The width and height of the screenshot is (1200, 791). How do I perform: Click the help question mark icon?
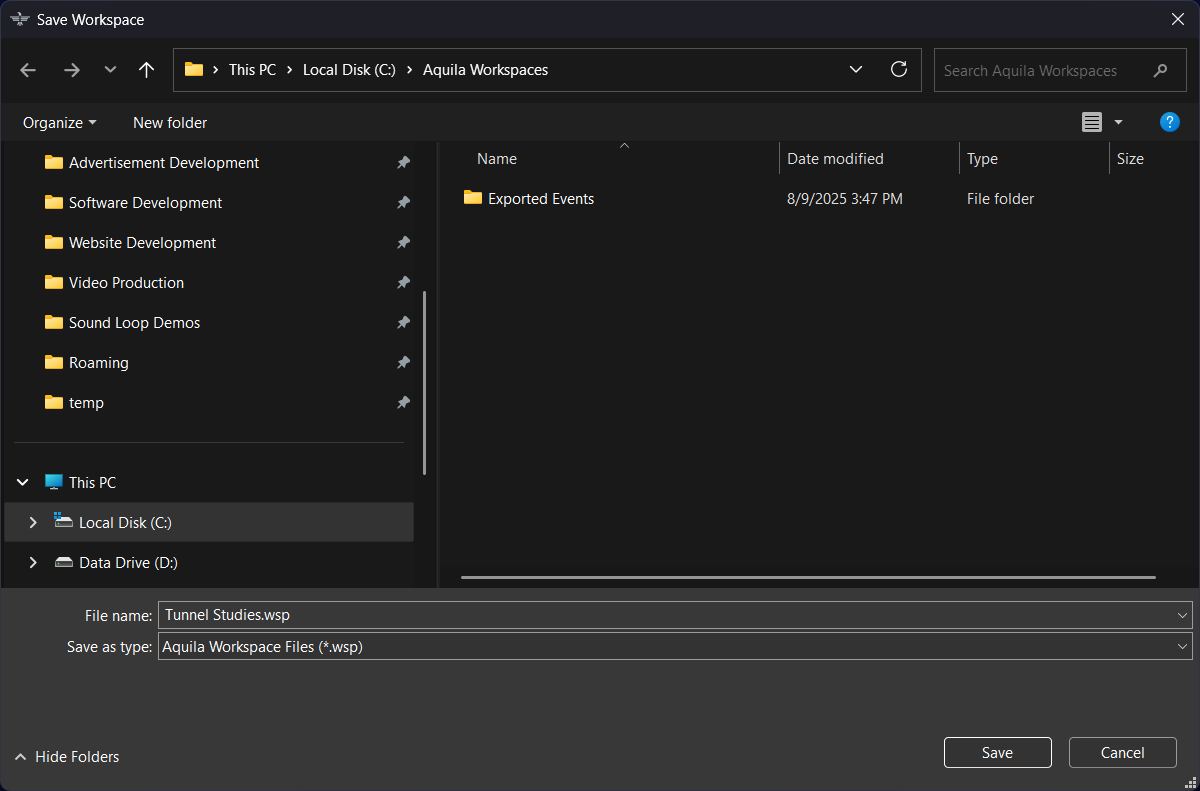(x=1170, y=121)
